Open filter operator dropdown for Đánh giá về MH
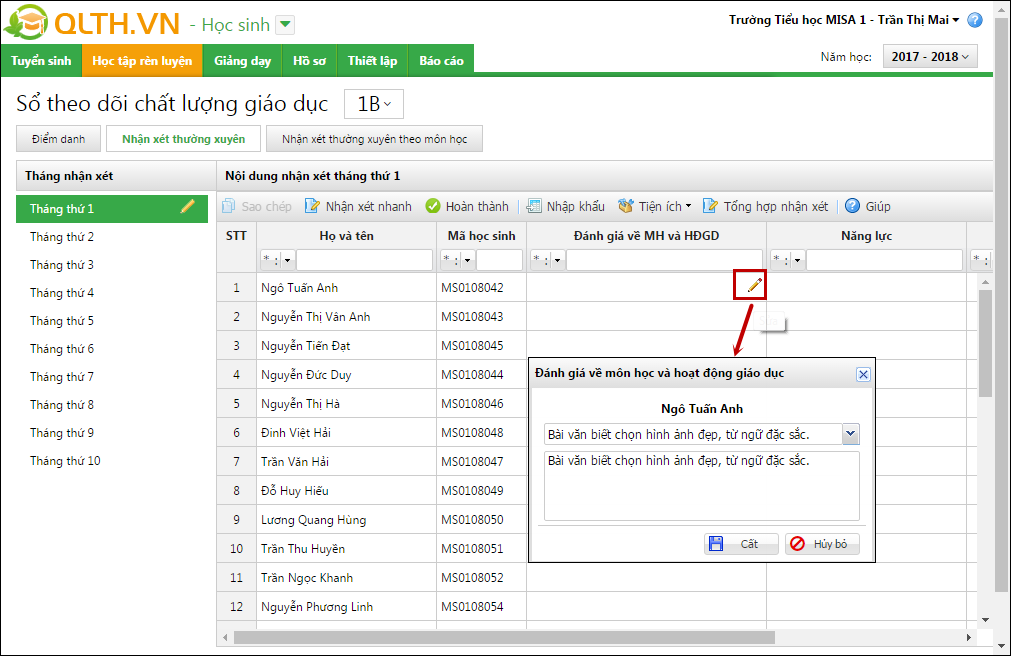This screenshot has width=1011, height=656. tap(558, 260)
